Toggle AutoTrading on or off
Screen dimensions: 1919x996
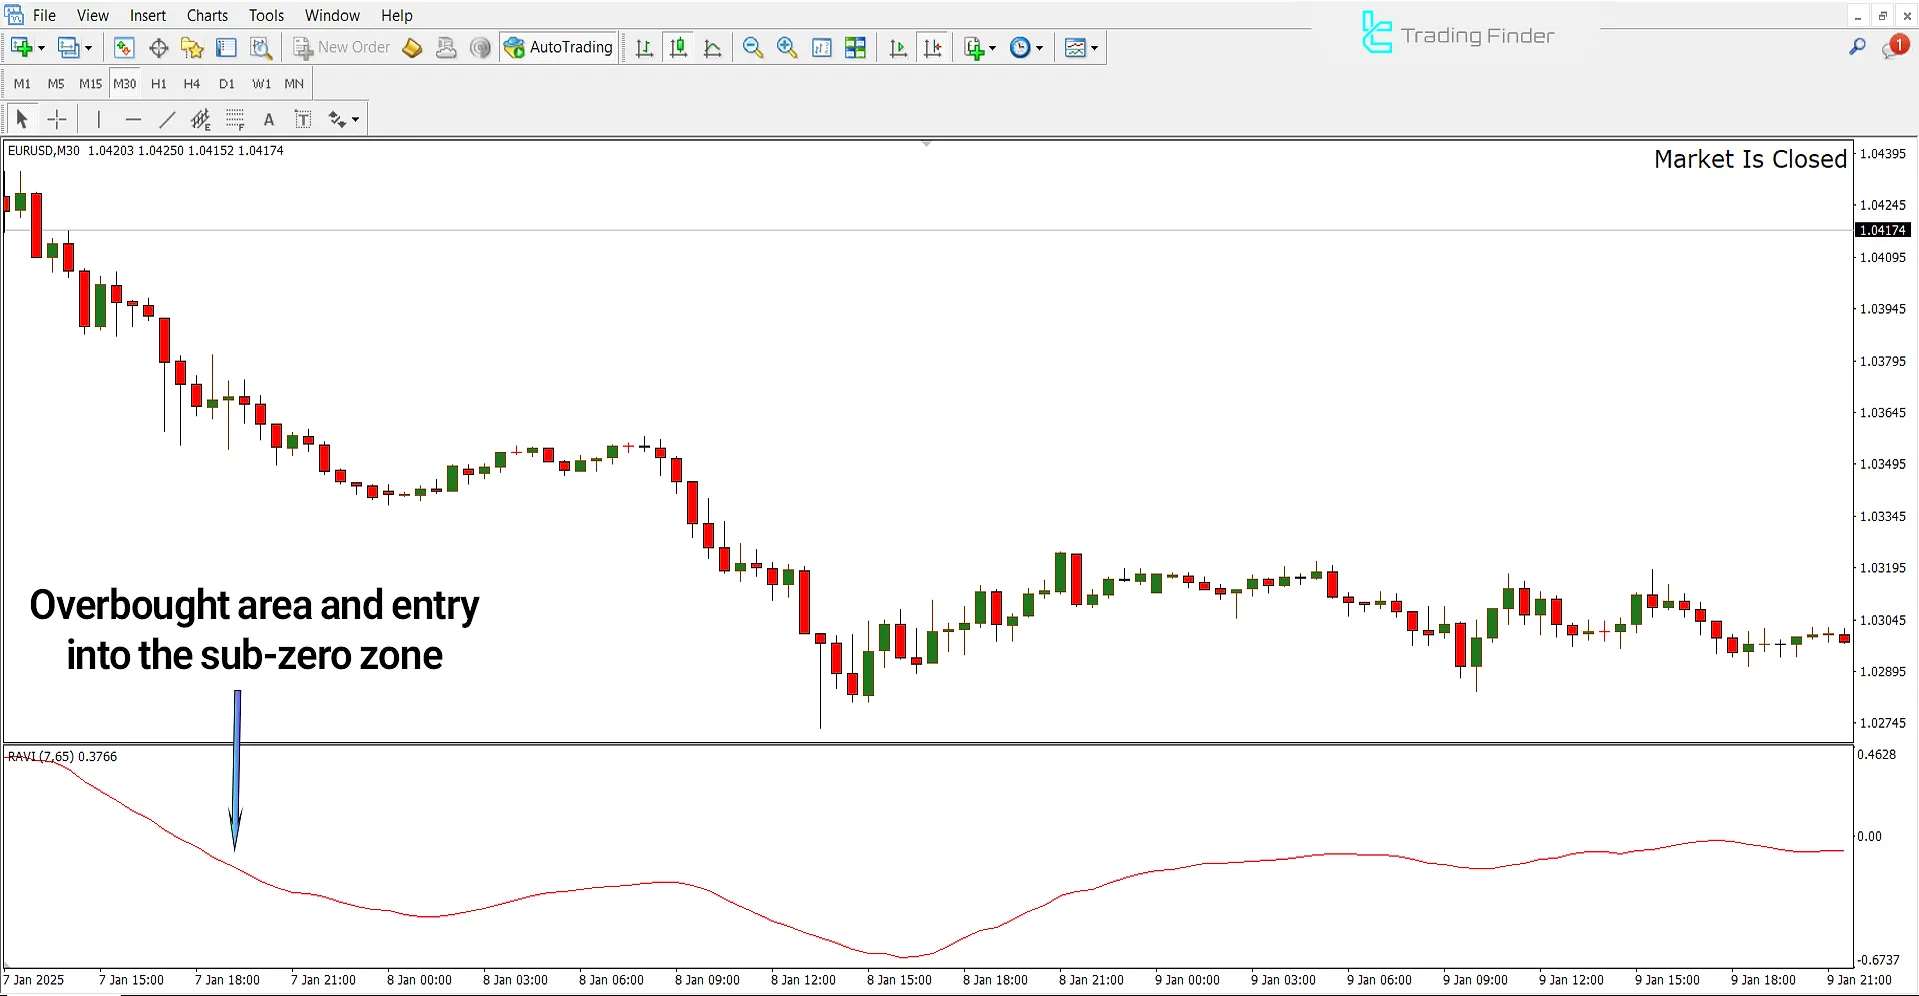tap(559, 46)
